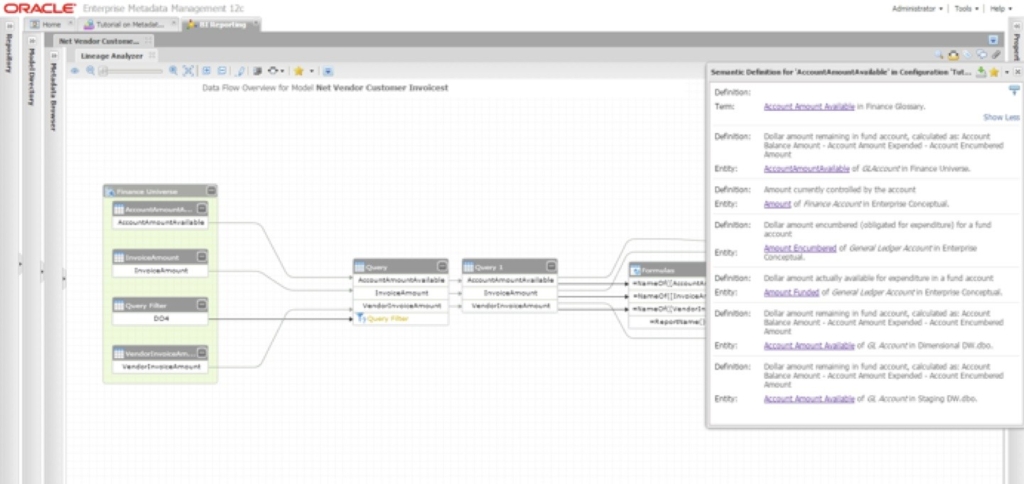
Task: Click the dark properties sheet toolbar icon
Action: click(257, 71)
